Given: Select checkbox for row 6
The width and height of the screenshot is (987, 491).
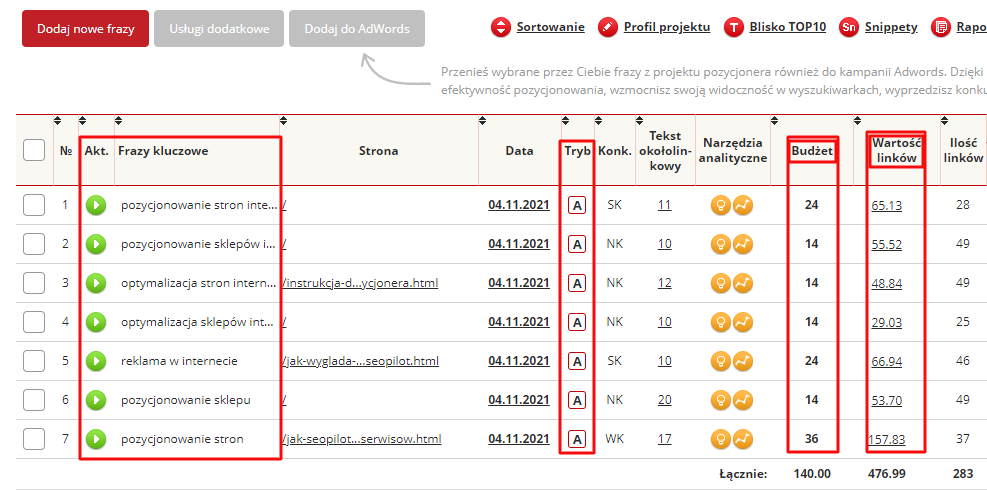Looking at the screenshot, I should [34, 400].
